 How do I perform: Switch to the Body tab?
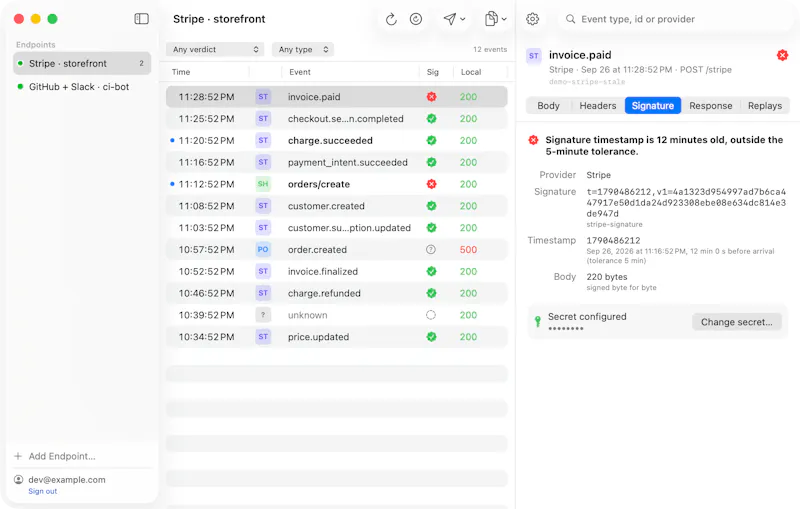click(548, 106)
